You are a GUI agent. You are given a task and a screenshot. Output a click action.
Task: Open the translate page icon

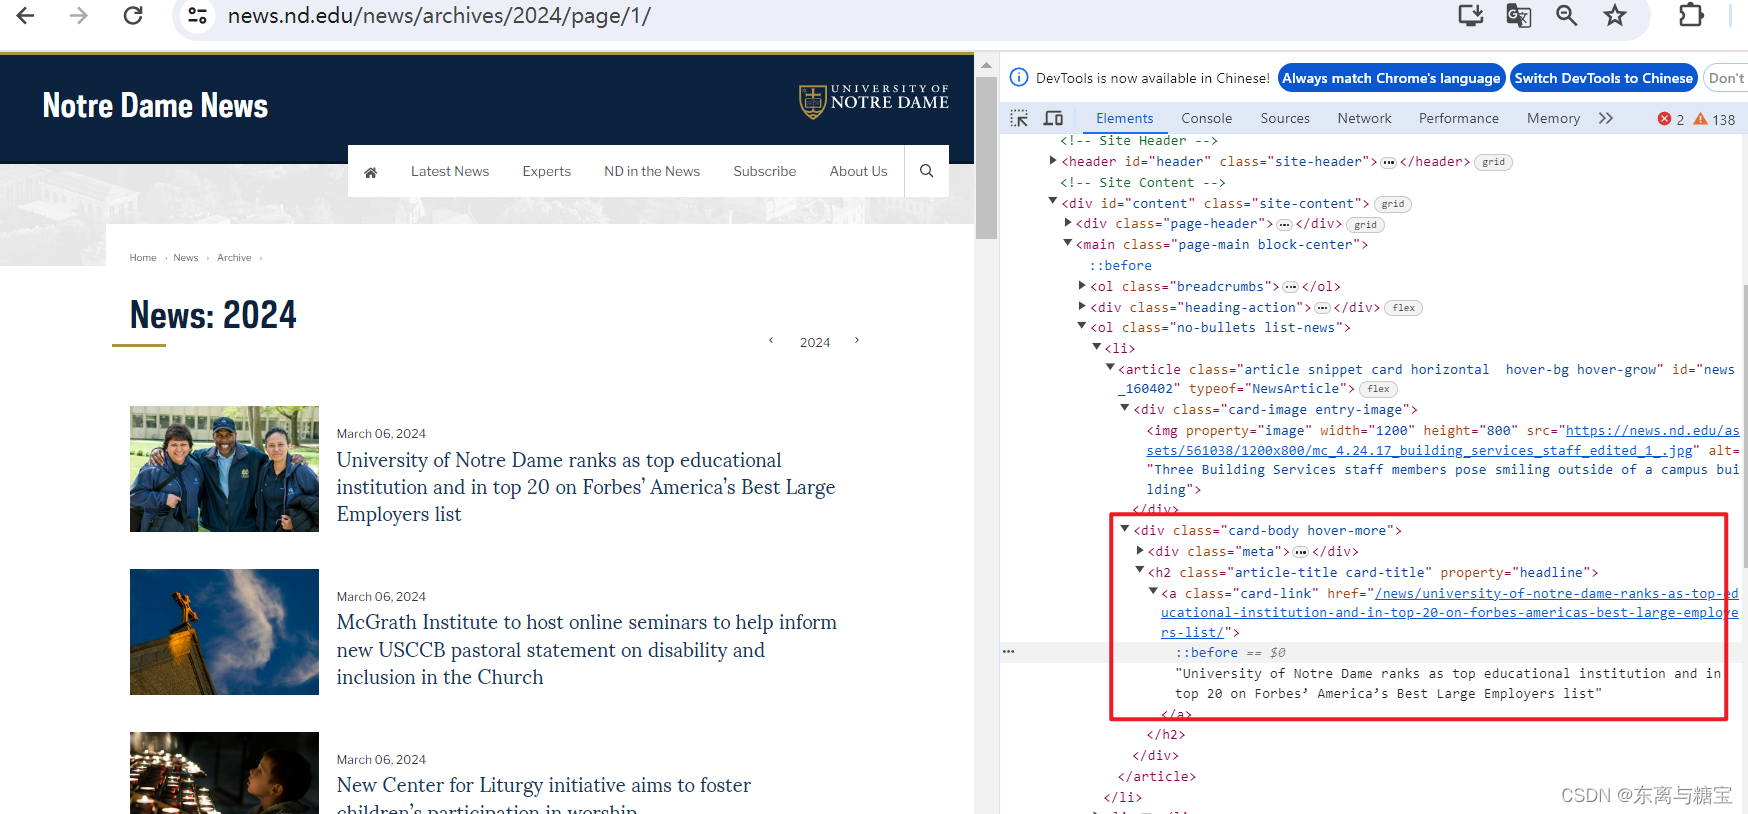coord(1519,15)
